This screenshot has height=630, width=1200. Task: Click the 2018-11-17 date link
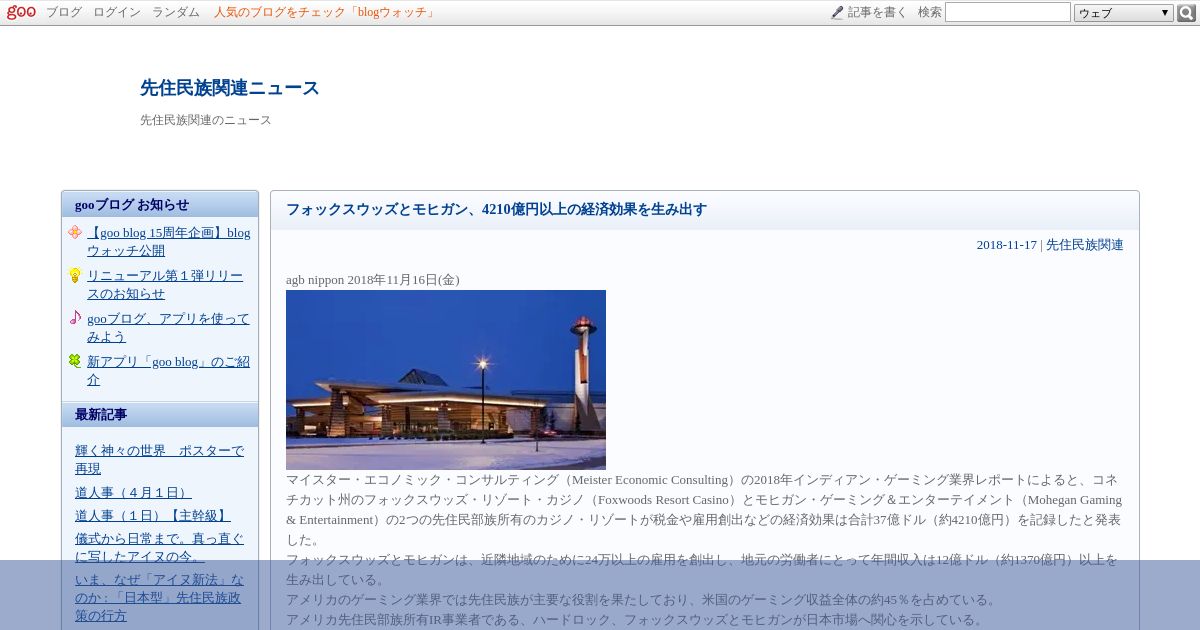[1006, 245]
